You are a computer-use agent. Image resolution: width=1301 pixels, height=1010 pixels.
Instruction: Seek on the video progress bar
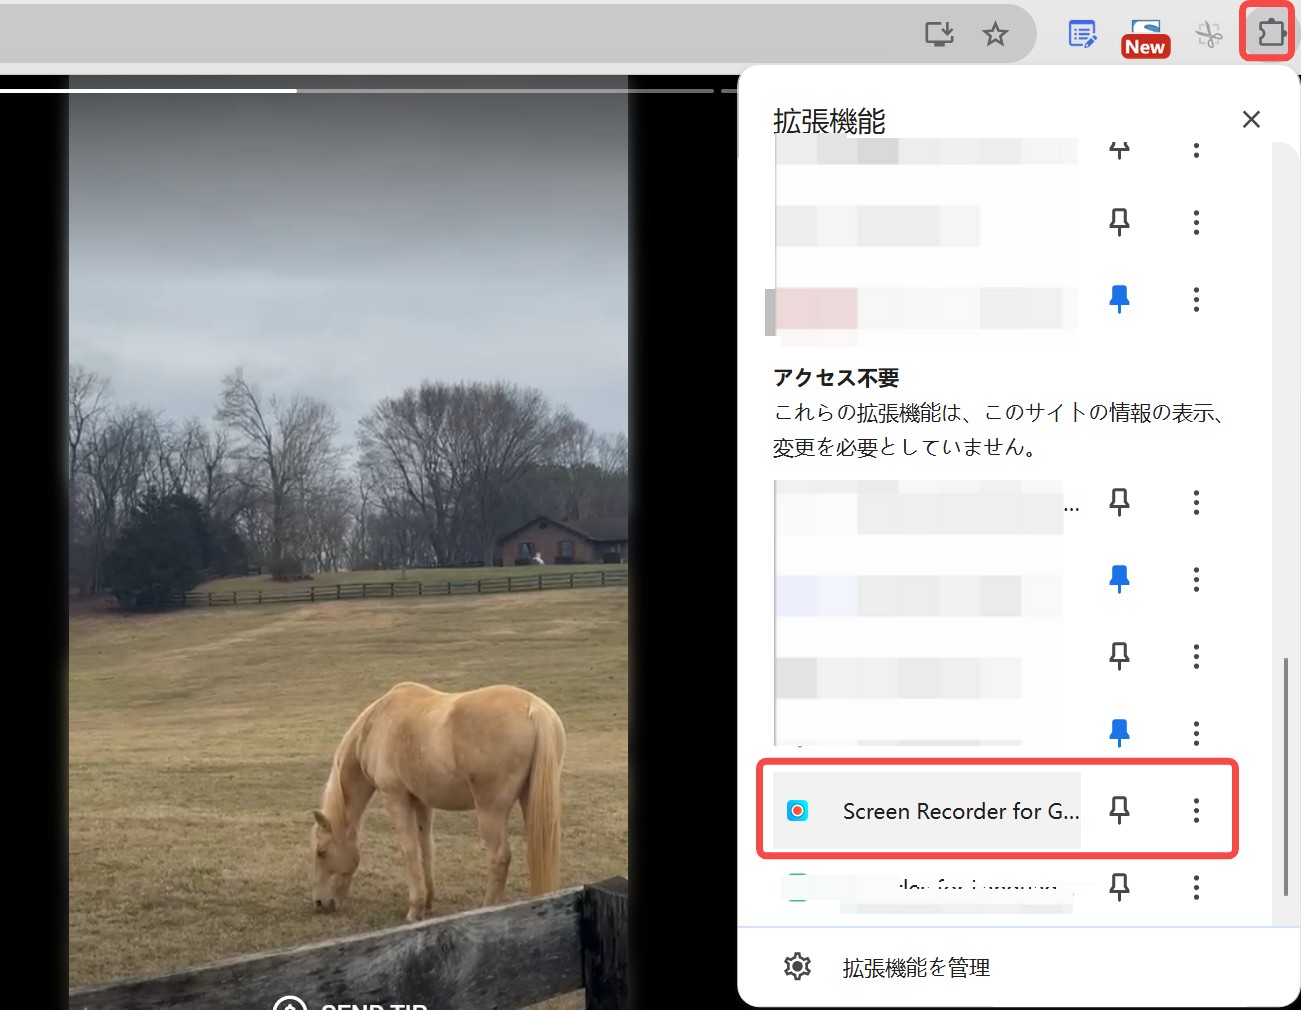coord(357,91)
